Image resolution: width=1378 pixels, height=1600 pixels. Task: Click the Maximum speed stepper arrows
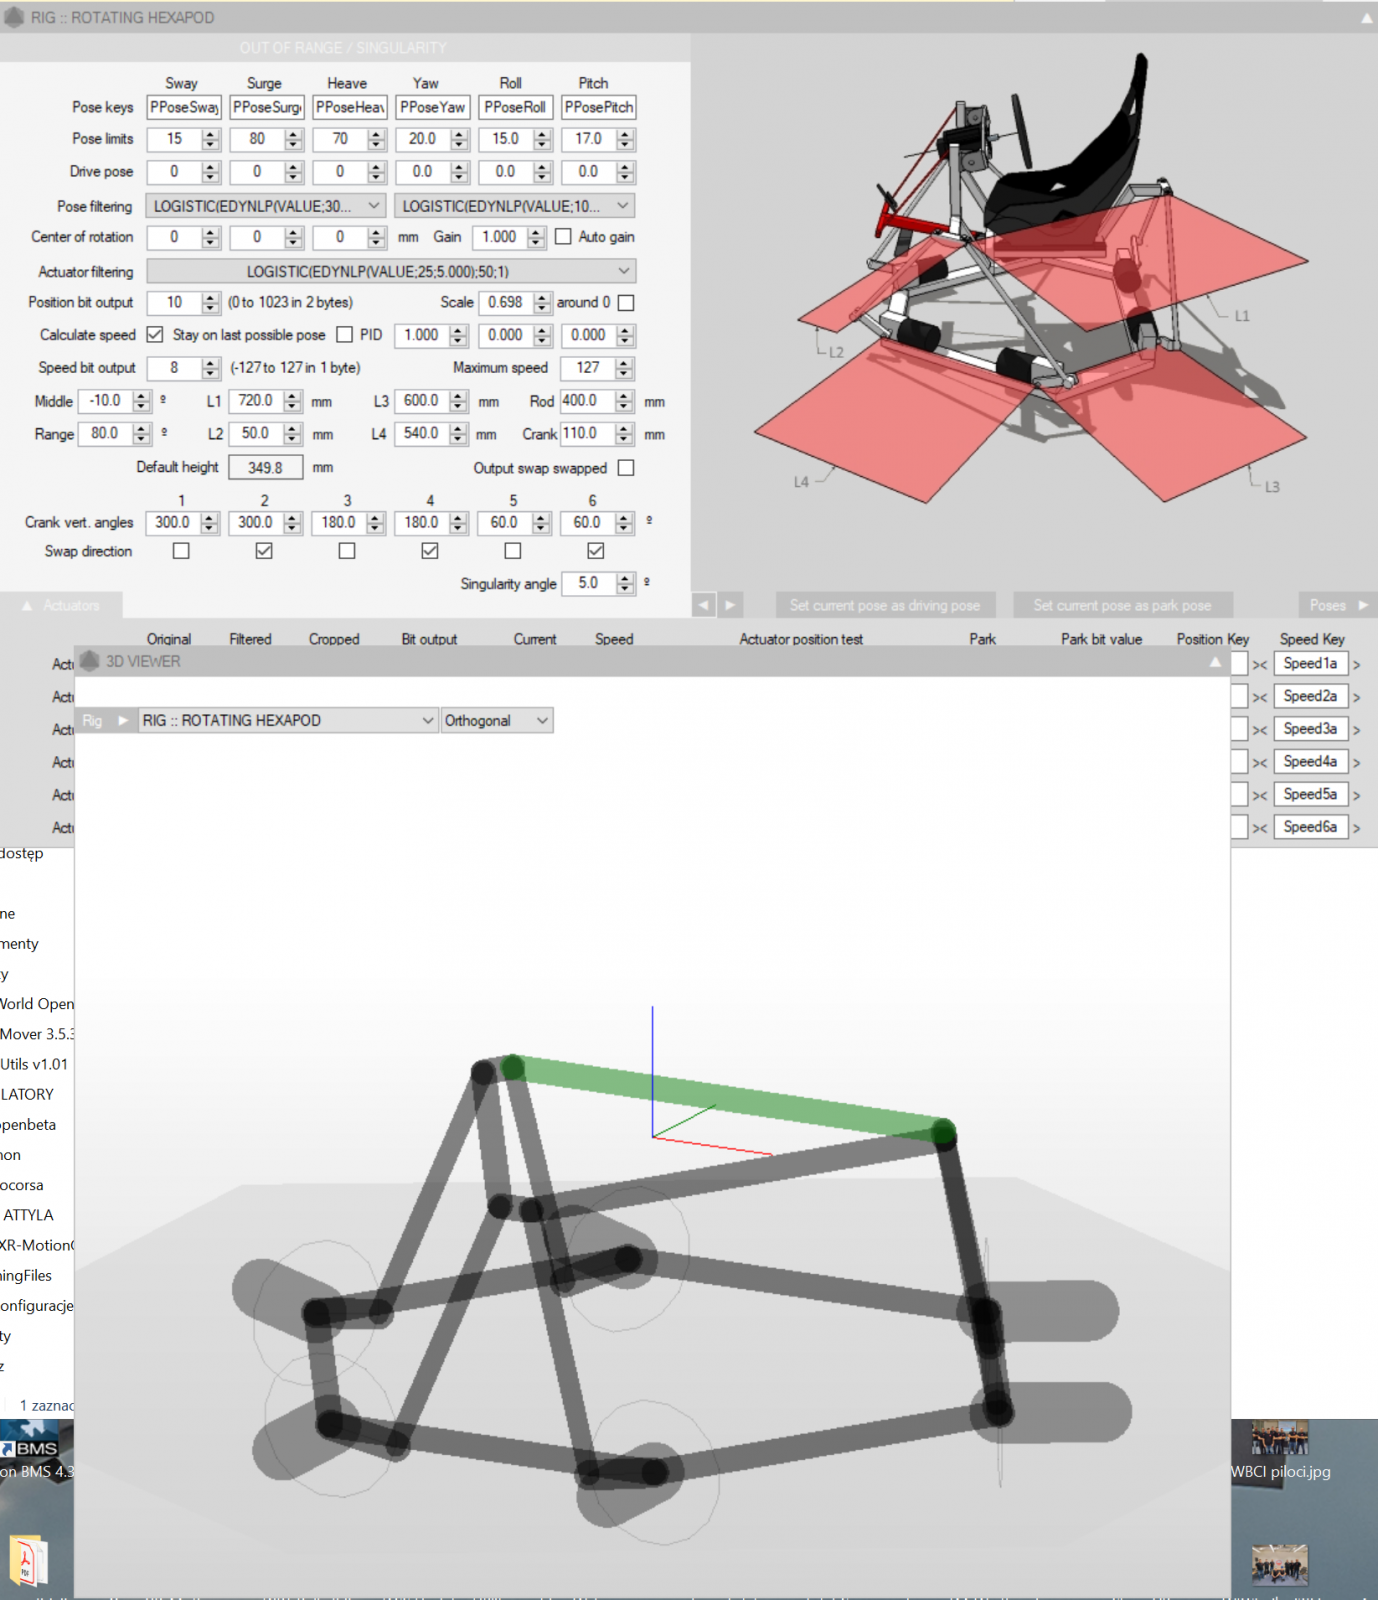click(x=625, y=368)
